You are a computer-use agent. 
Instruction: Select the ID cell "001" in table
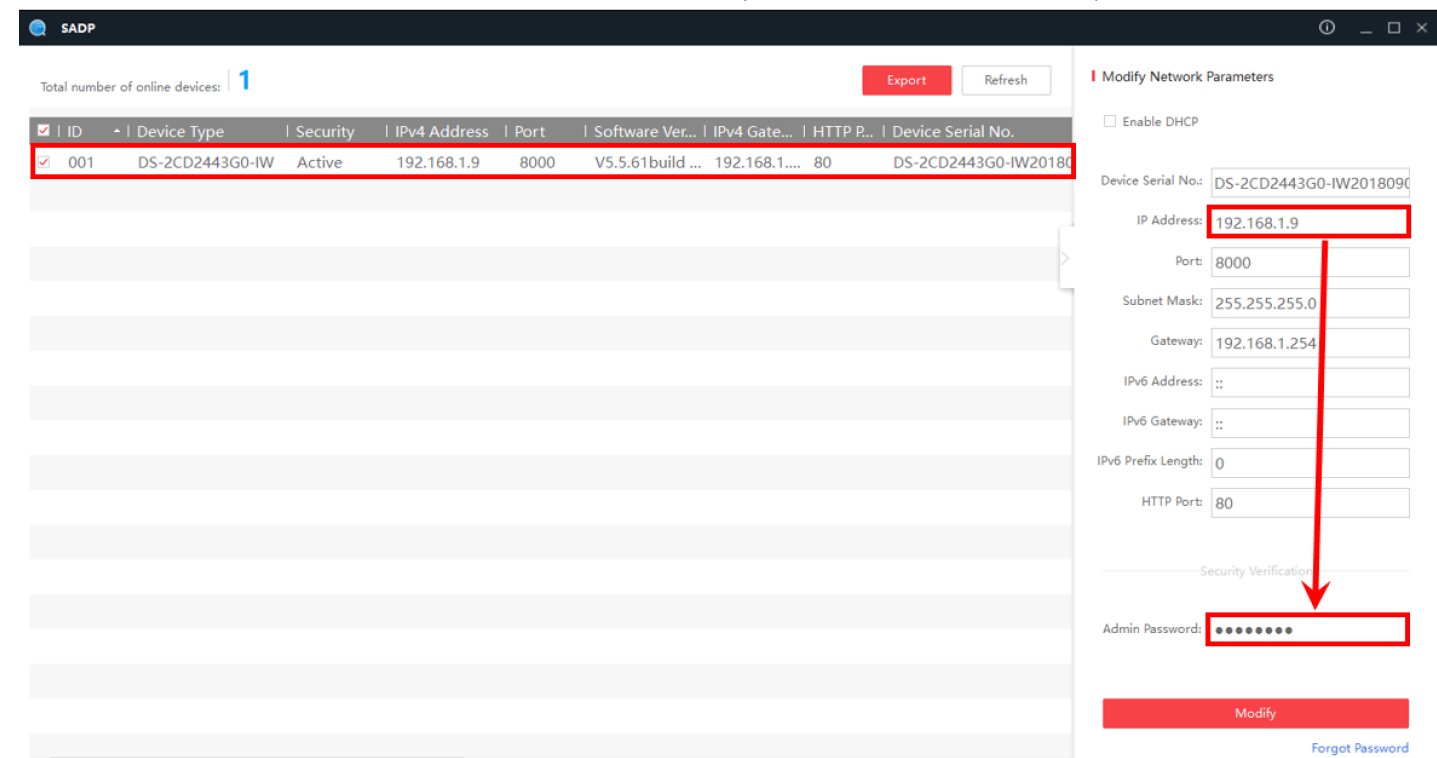pyautogui.click(x=81, y=162)
